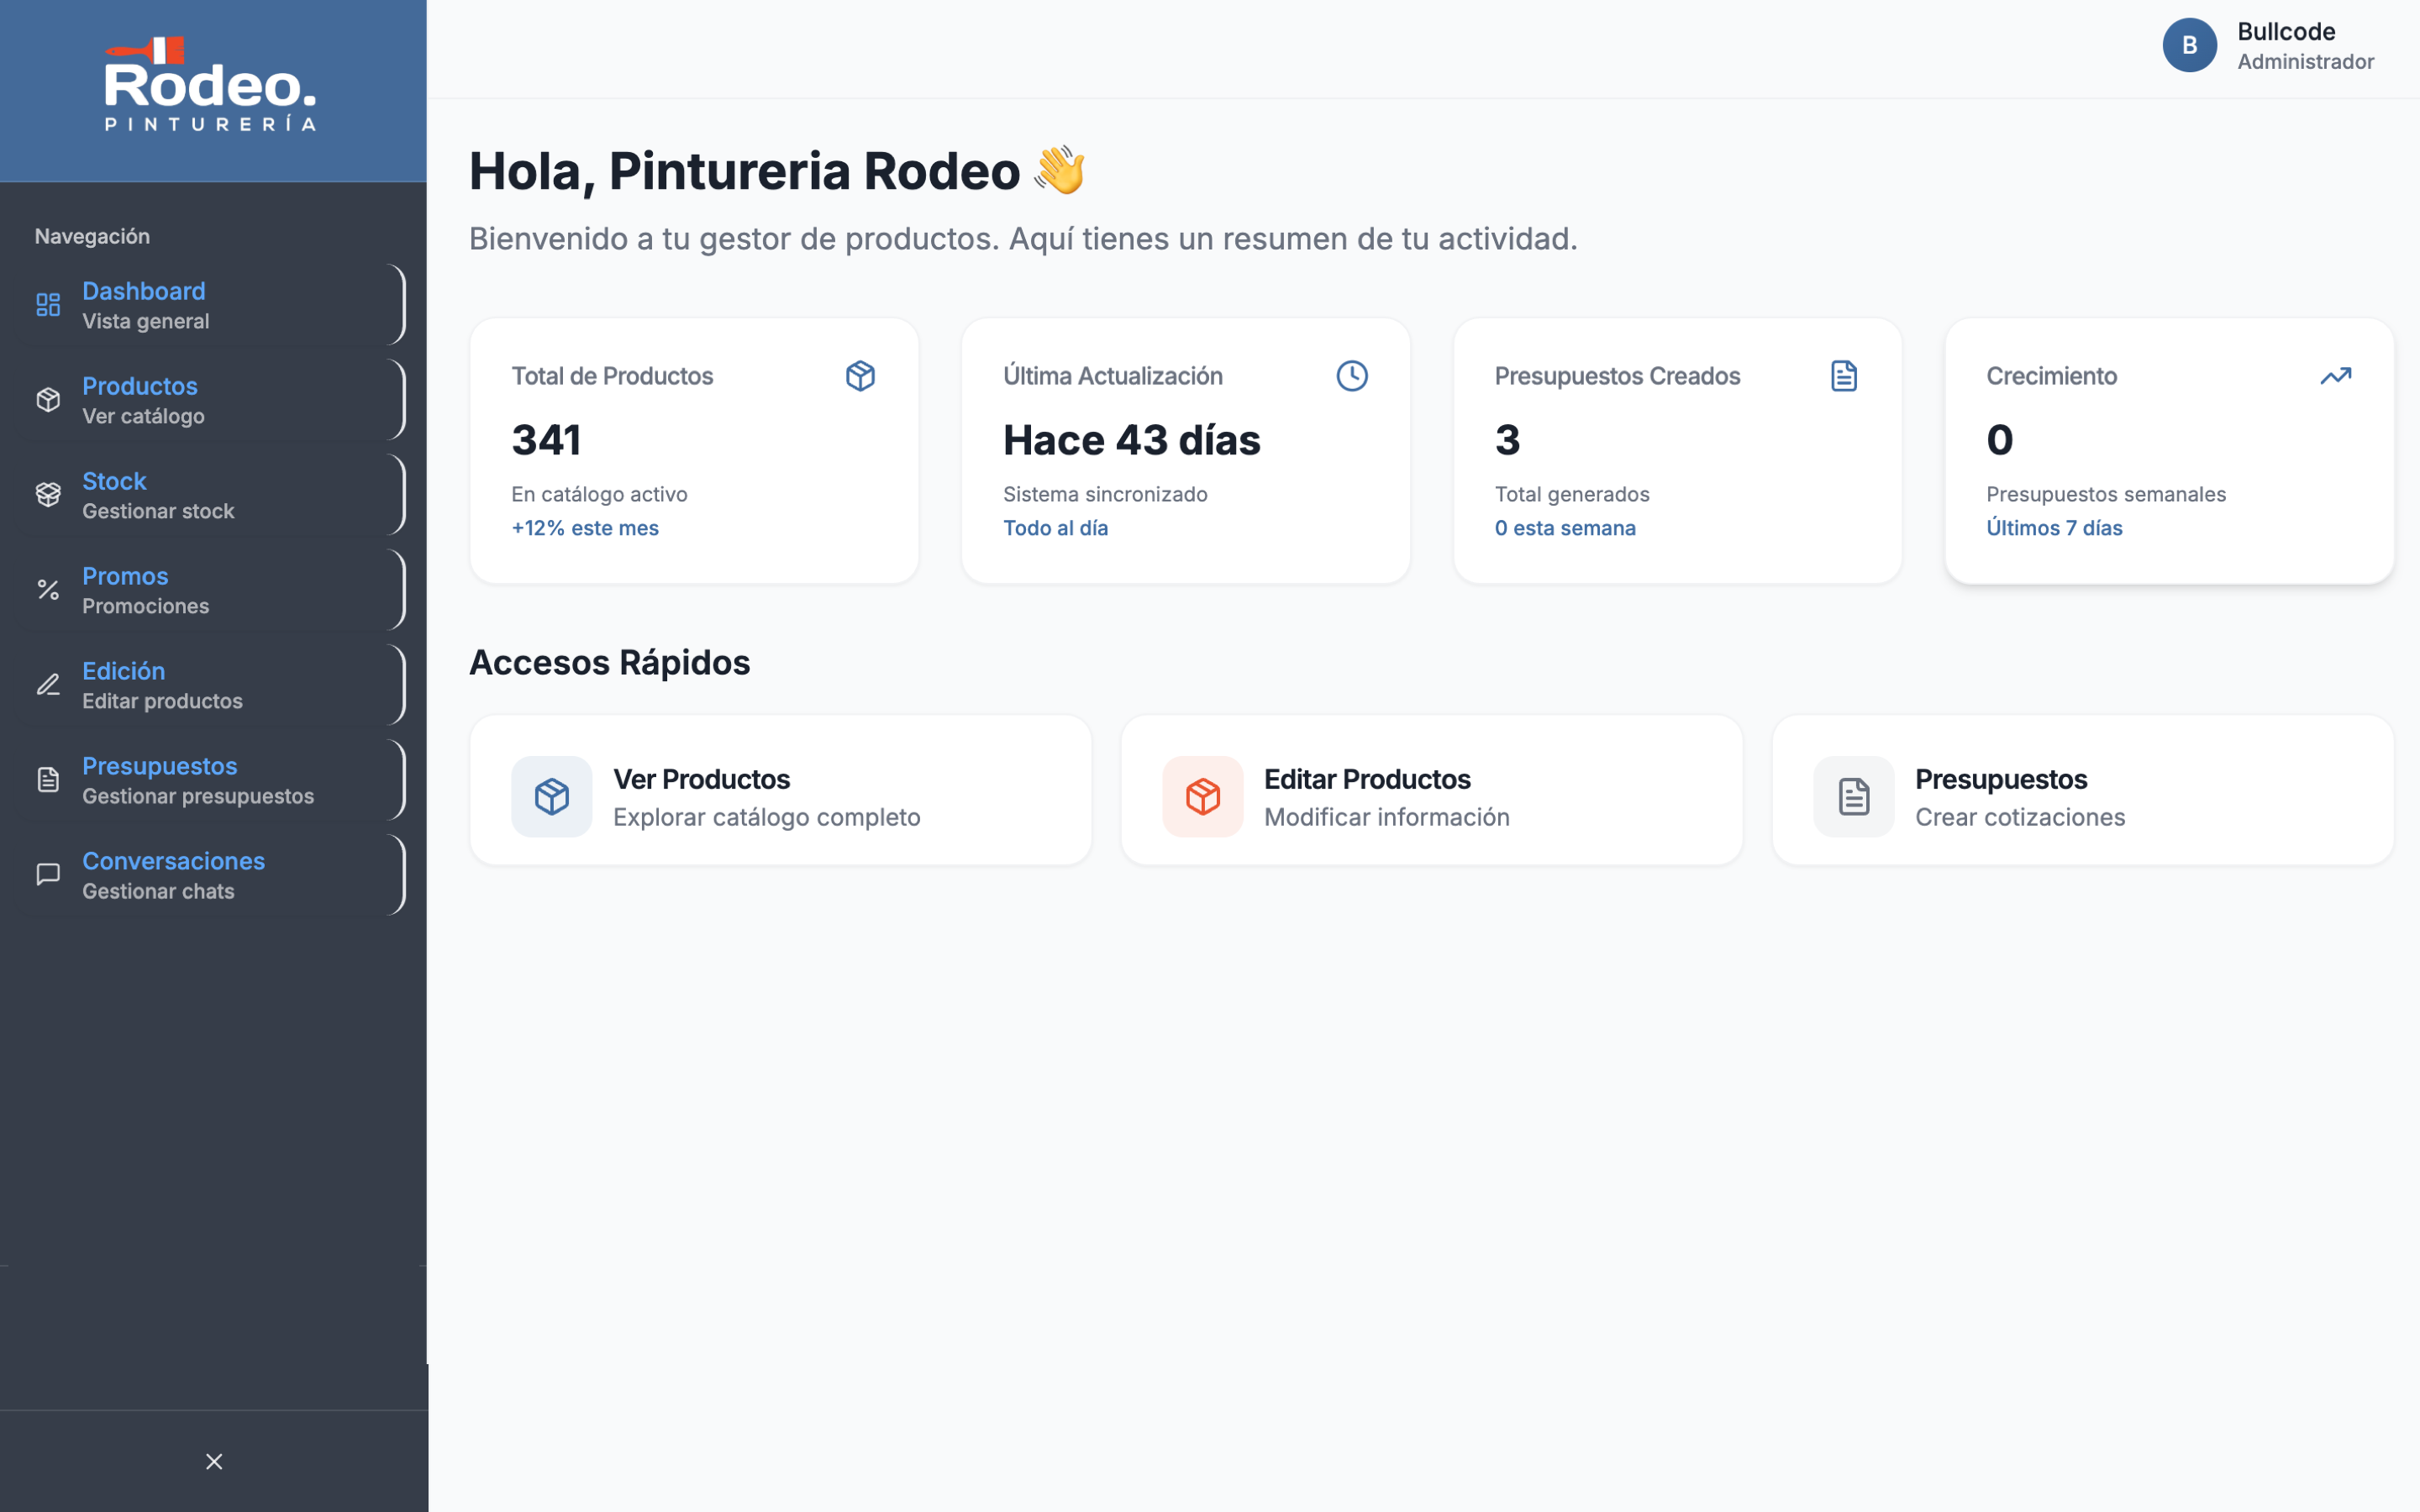Click the orange box icon in Editar Productos shortcut
This screenshot has height=1512, width=2420.
[x=1203, y=796]
